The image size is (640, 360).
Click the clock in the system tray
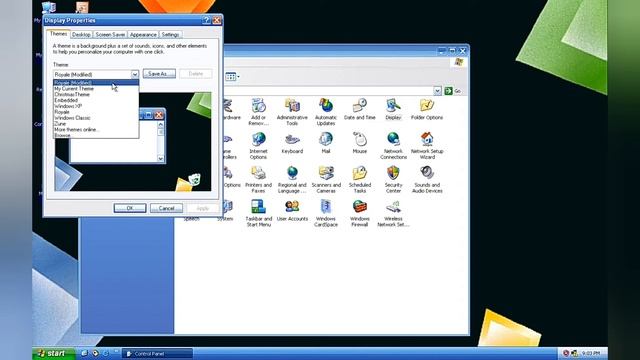click(x=591, y=353)
